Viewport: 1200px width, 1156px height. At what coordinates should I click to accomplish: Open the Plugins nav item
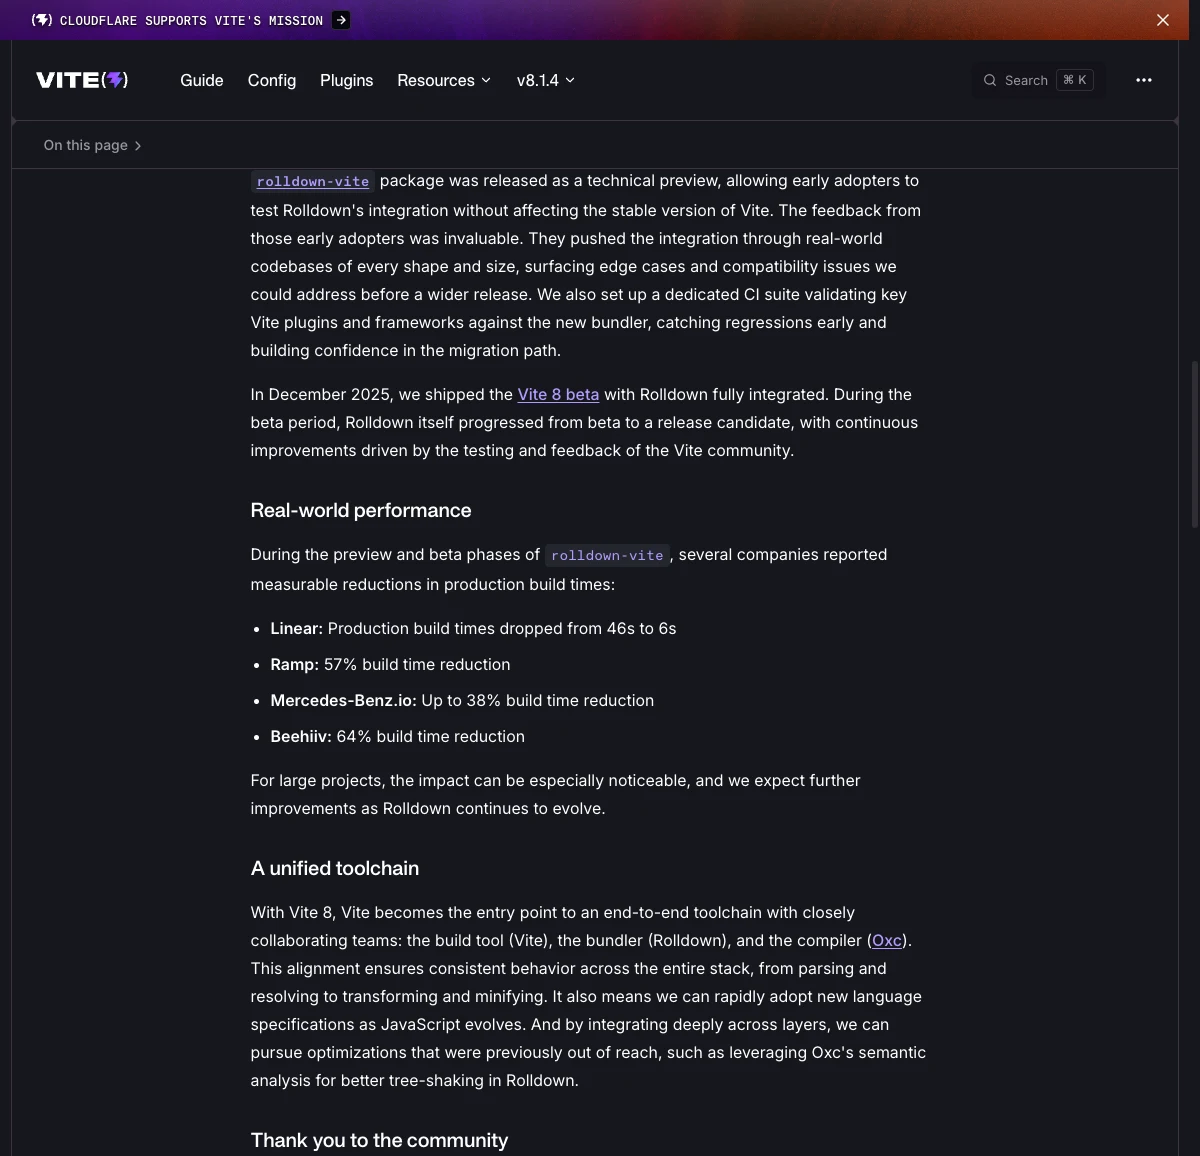point(346,80)
